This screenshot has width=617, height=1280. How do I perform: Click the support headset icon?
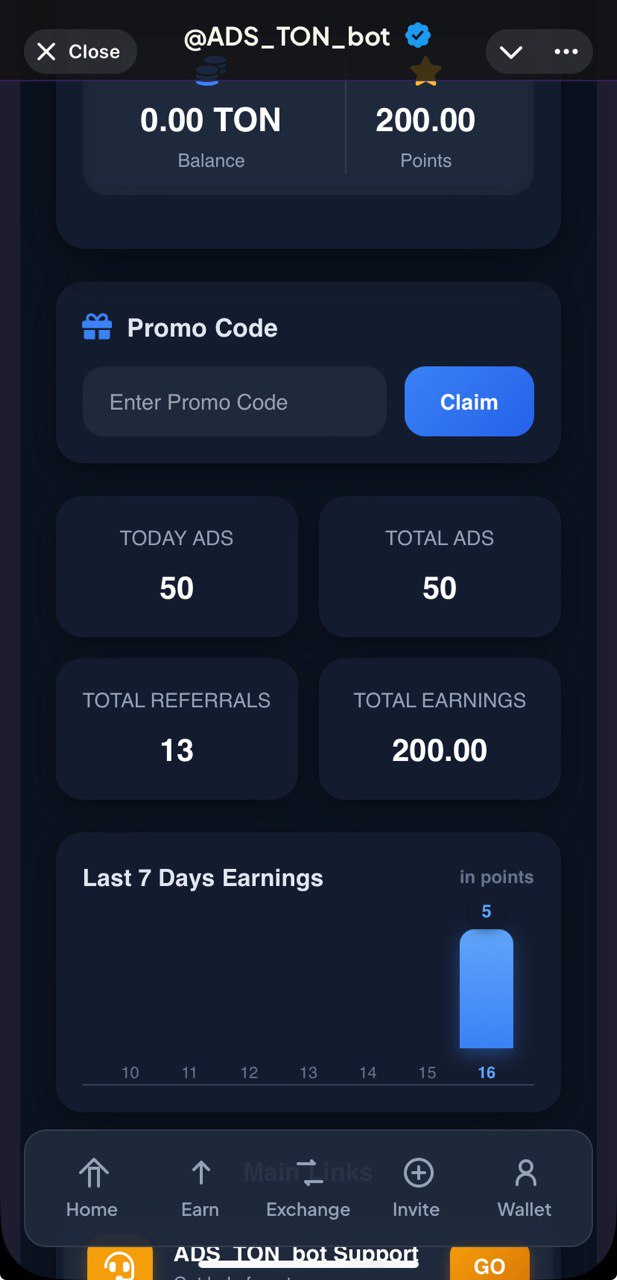pyautogui.click(x=120, y=1263)
